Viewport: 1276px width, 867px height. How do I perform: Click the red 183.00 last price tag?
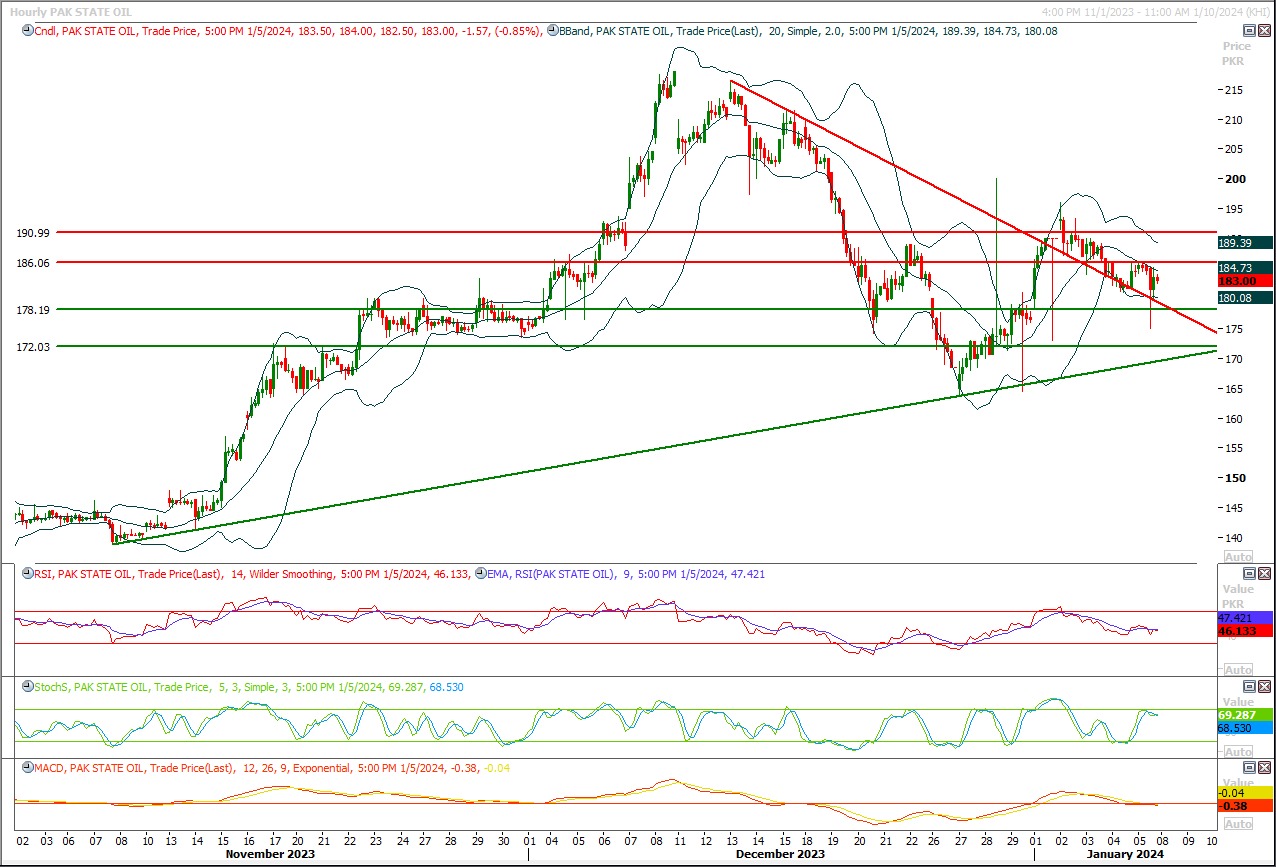tap(1244, 282)
